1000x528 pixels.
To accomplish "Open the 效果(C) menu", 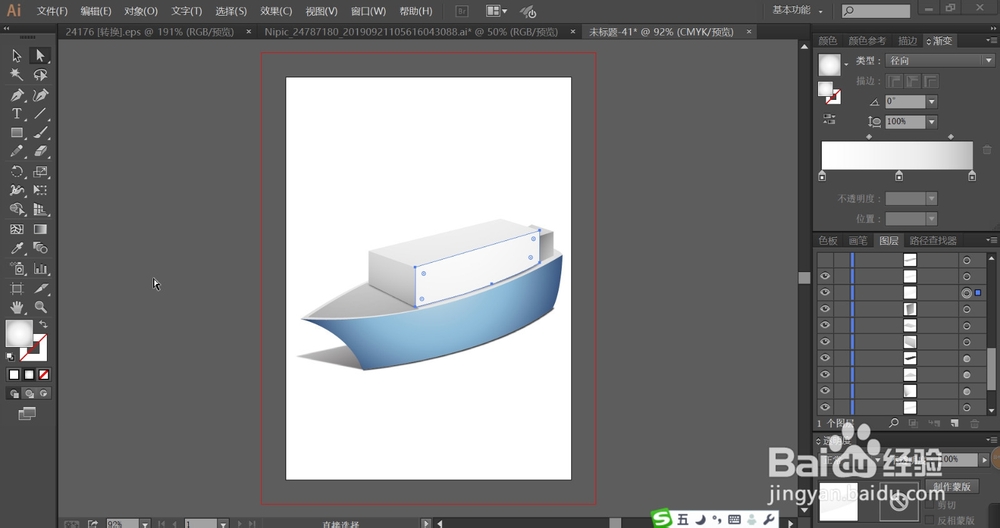I will pyautogui.click(x=276, y=11).
